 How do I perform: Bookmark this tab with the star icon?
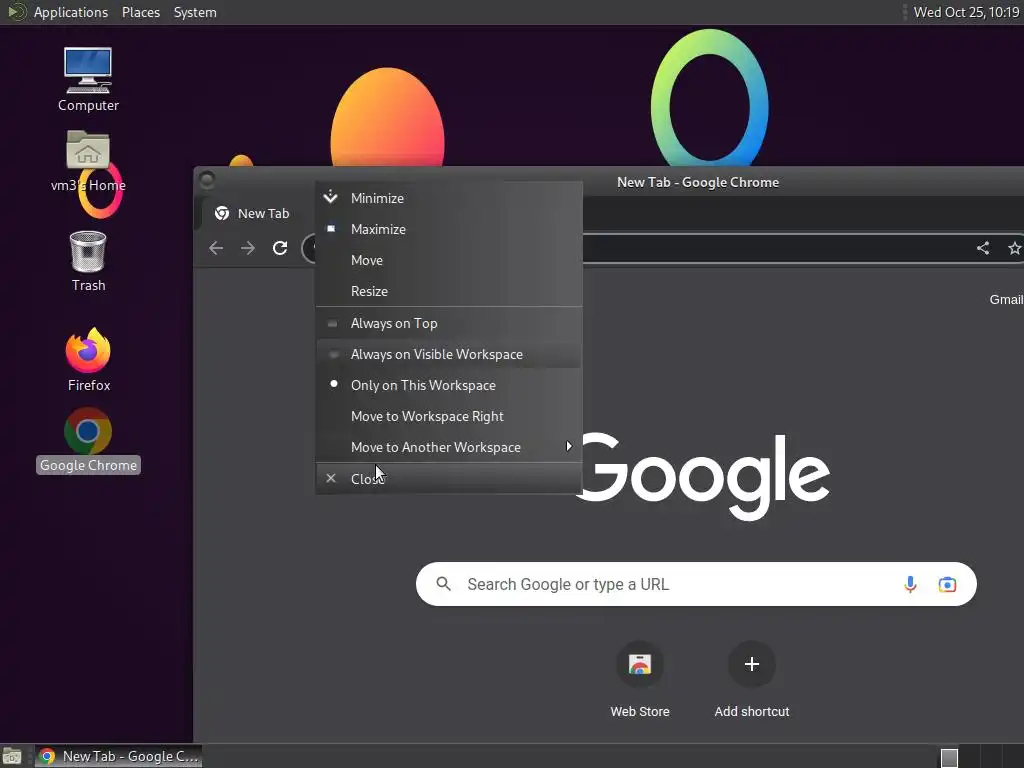[x=1014, y=248]
